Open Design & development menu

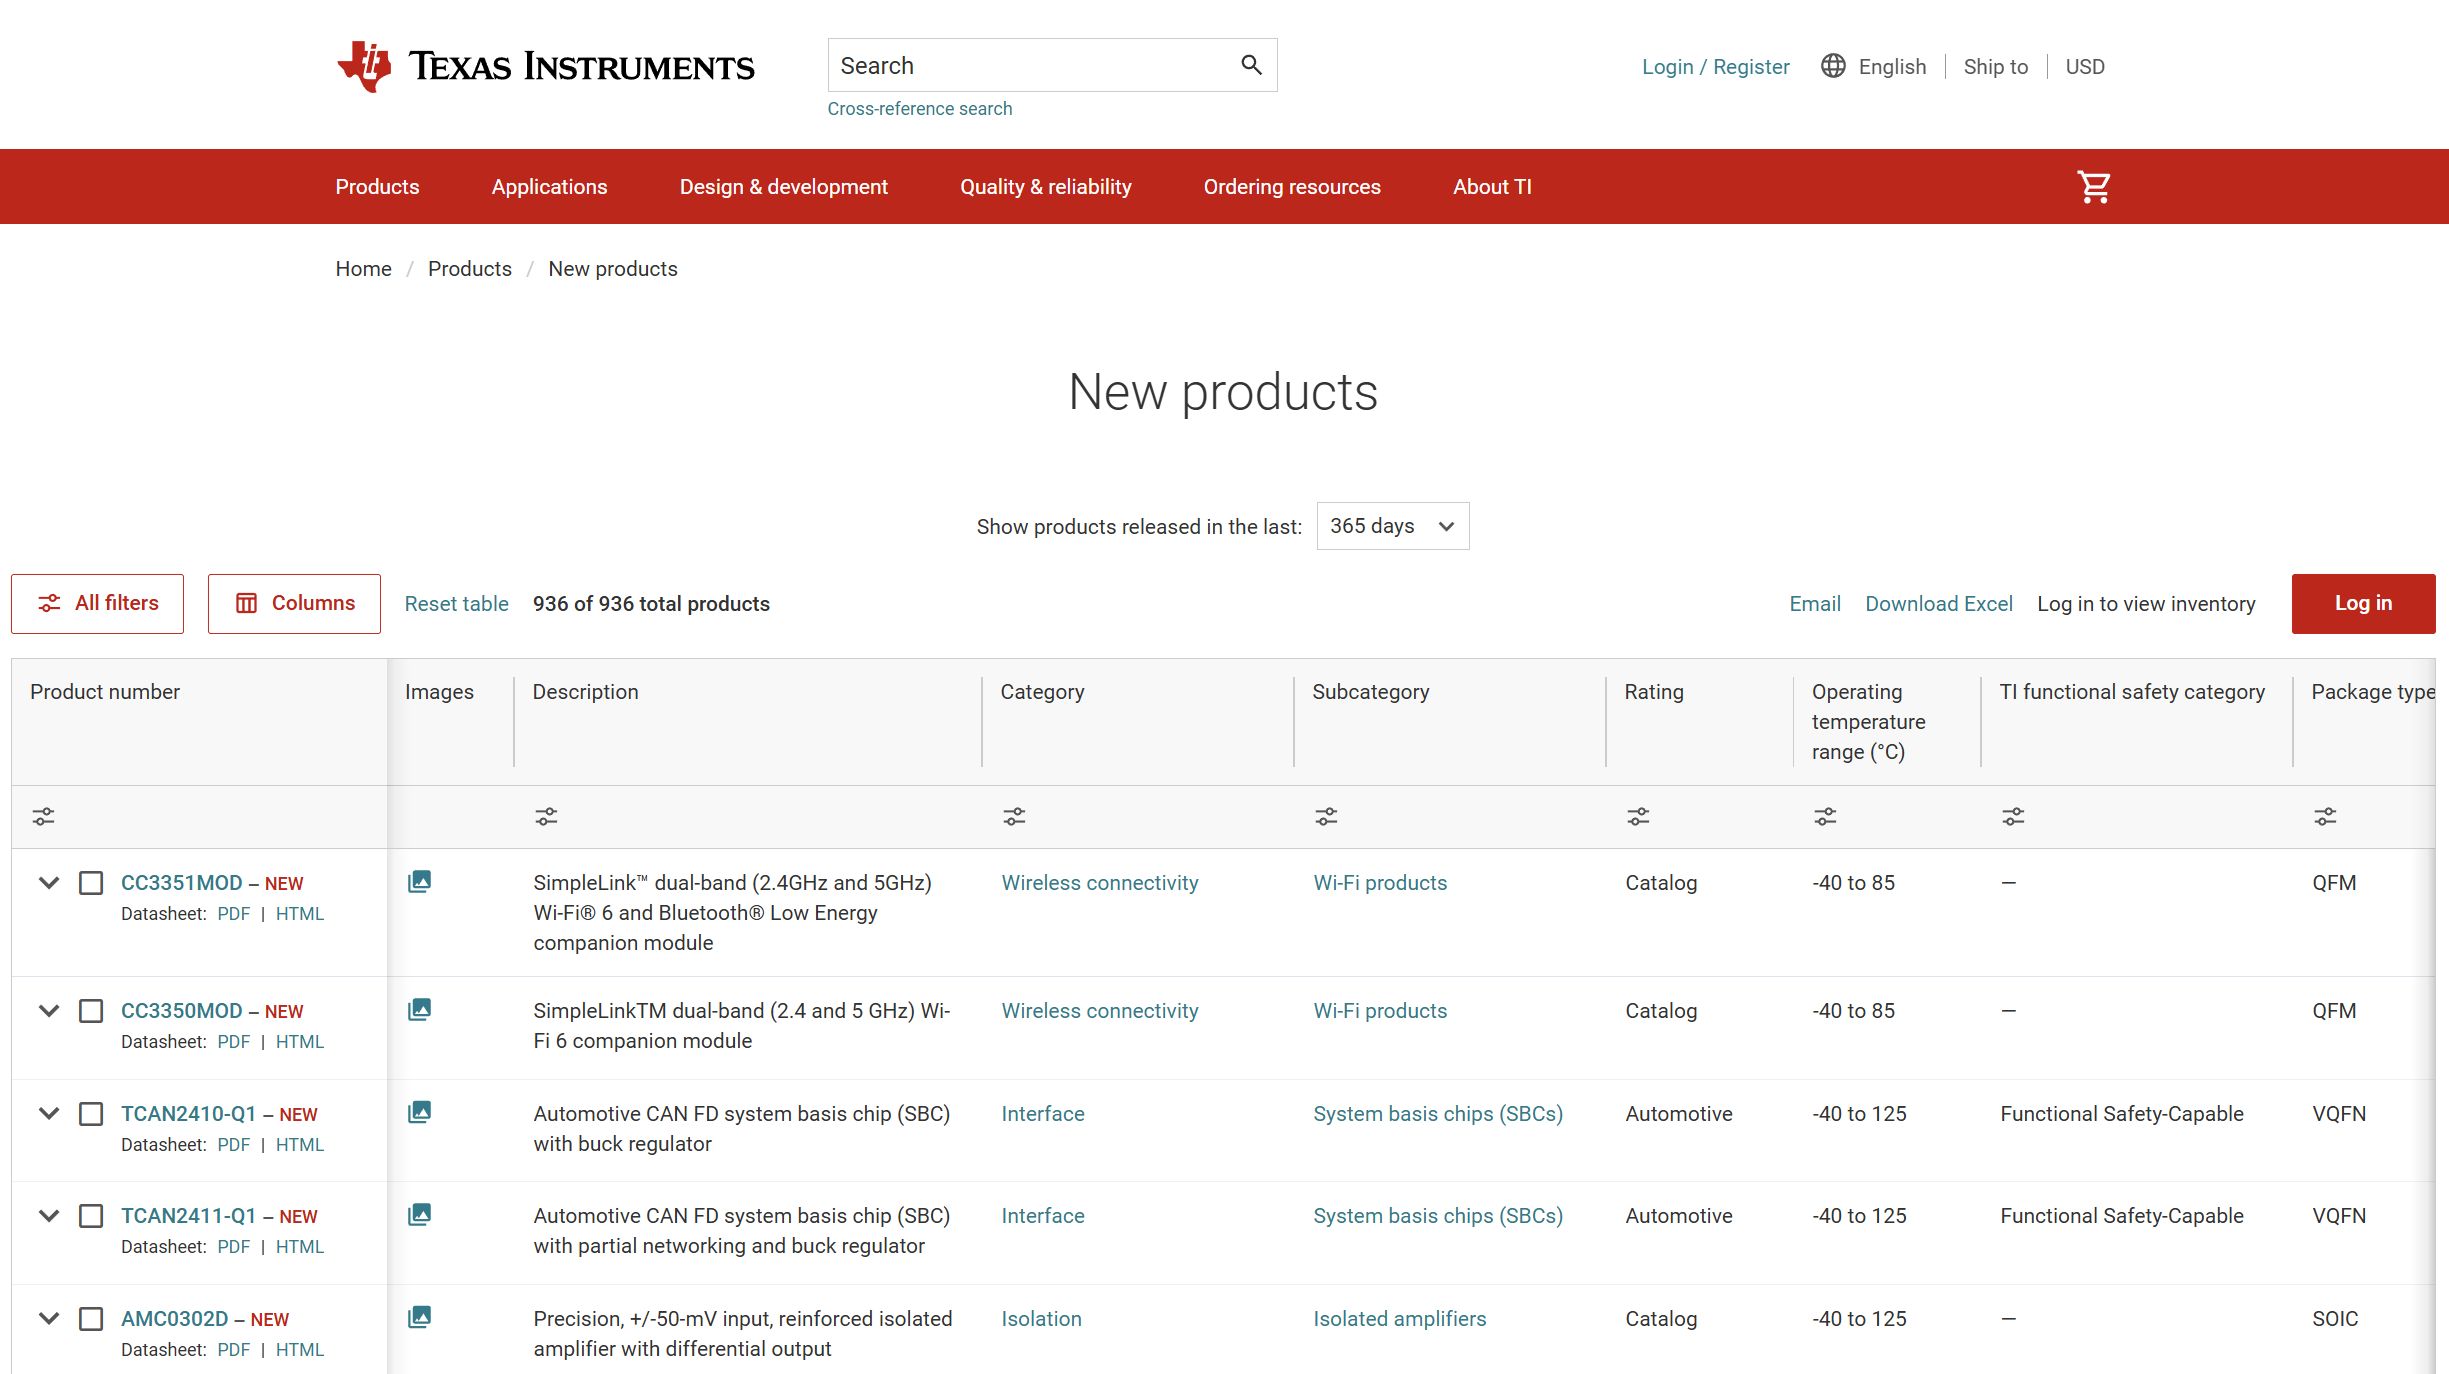[783, 187]
